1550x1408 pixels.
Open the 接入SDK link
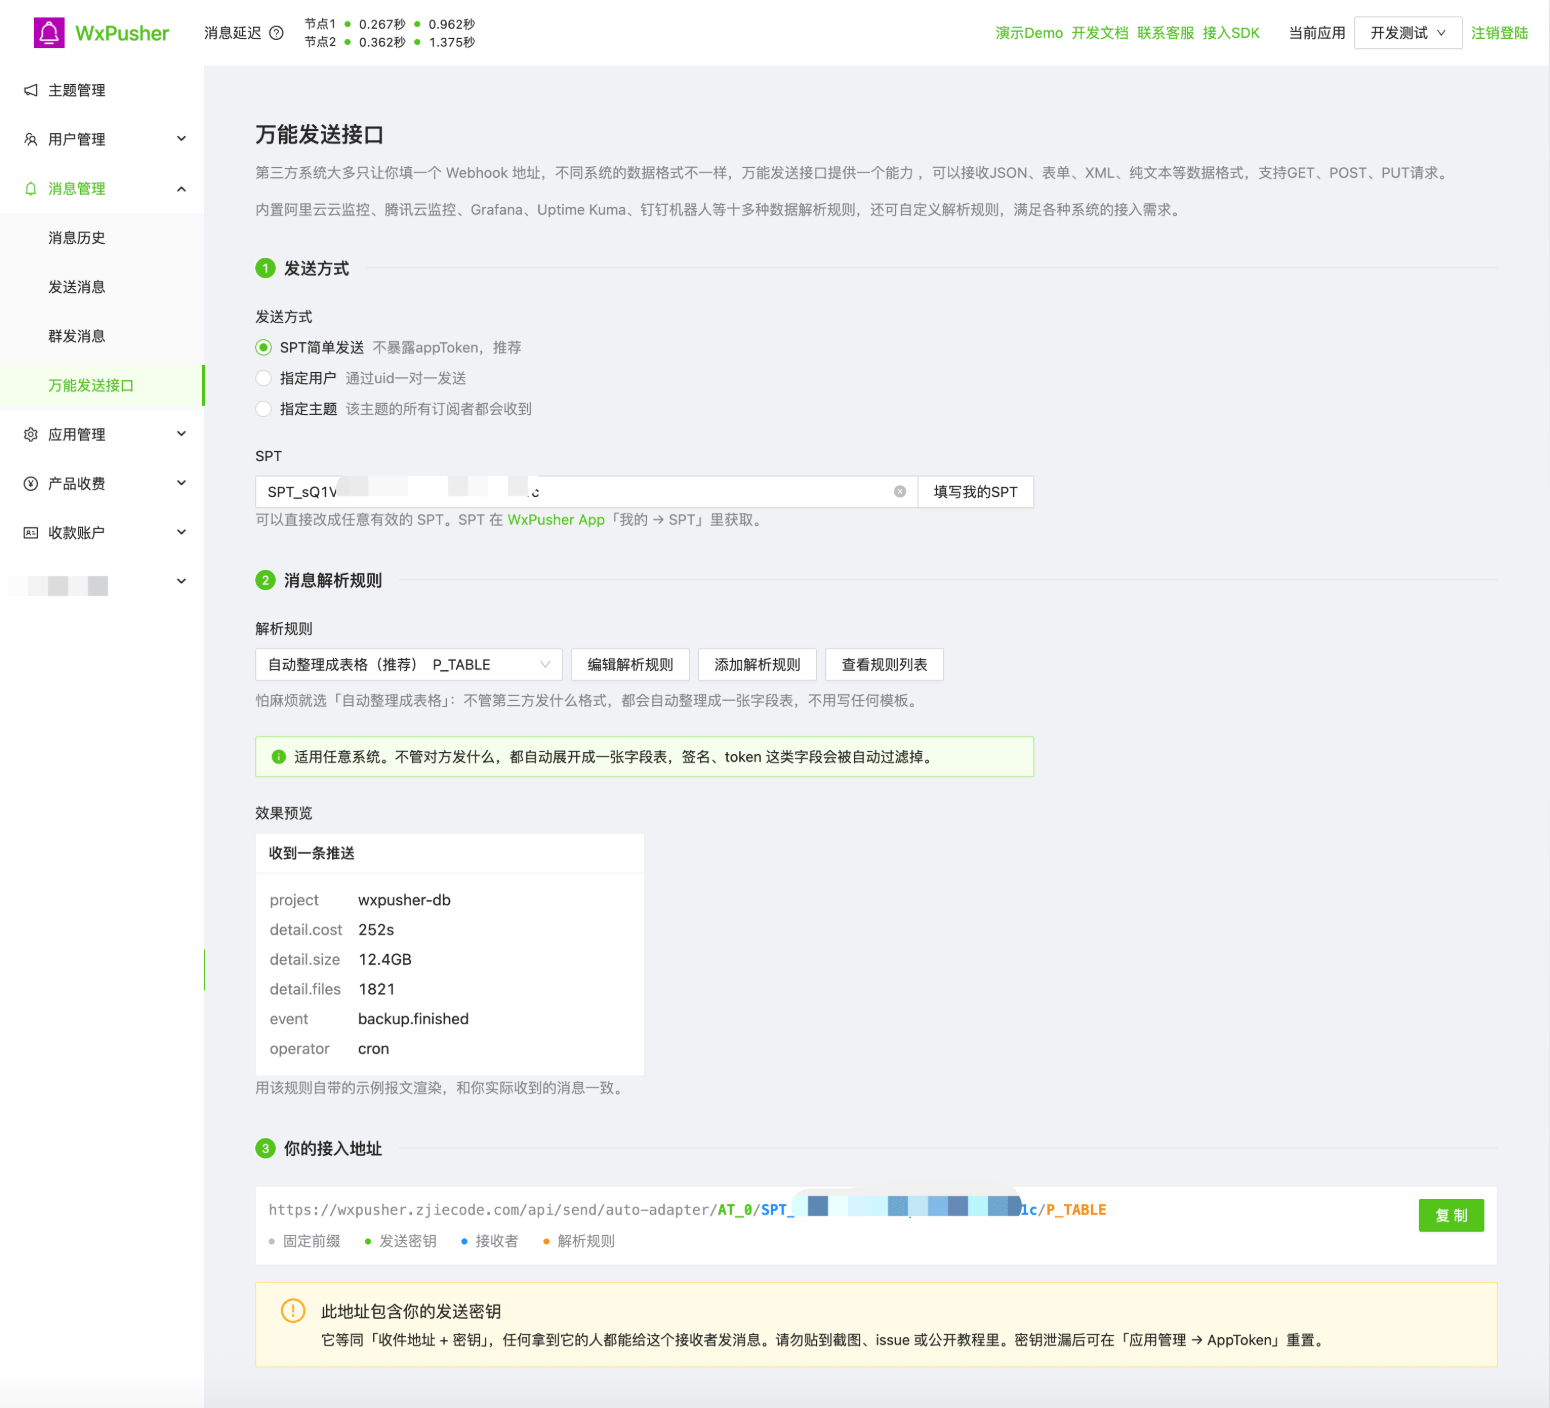(x=1231, y=33)
